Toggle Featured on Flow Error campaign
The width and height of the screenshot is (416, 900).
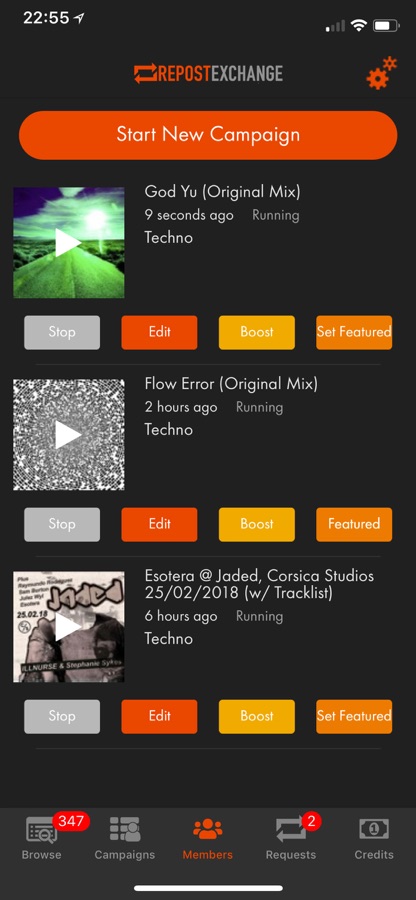[354, 525]
